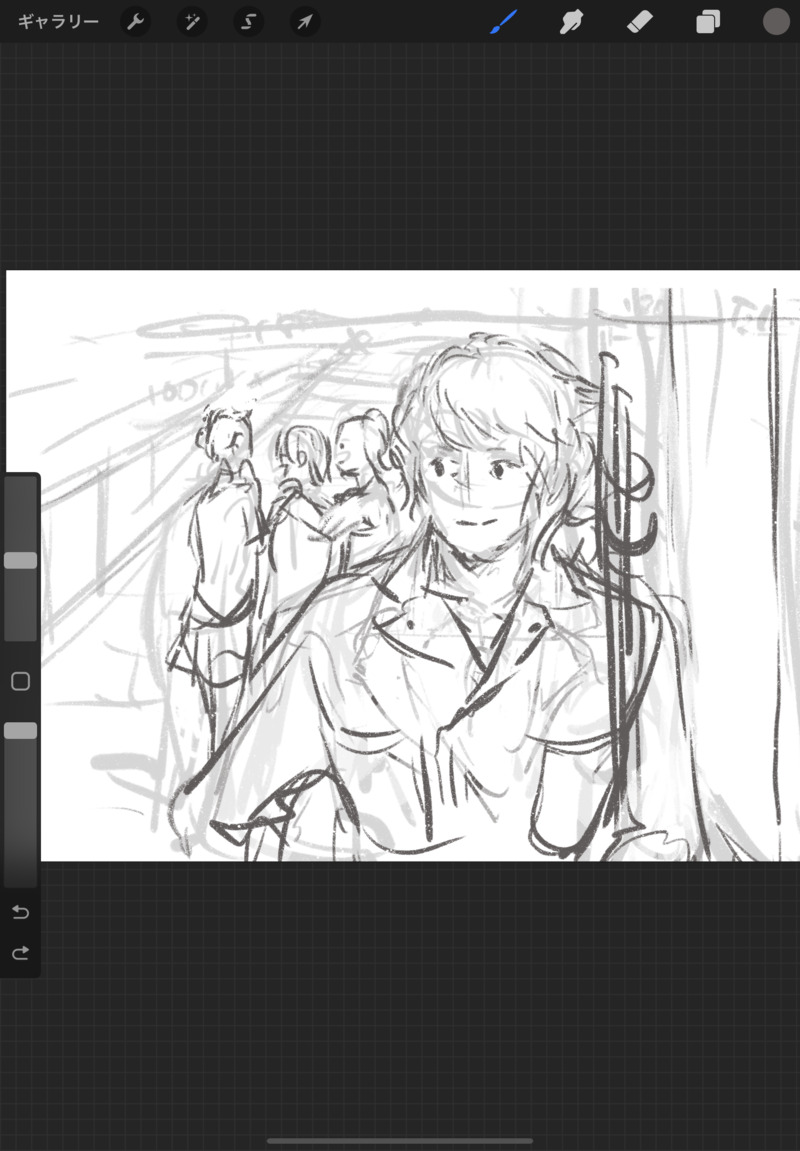Activate the Selection S-shaped tool
This screenshot has width=800, height=1151.
(x=248, y=22)
